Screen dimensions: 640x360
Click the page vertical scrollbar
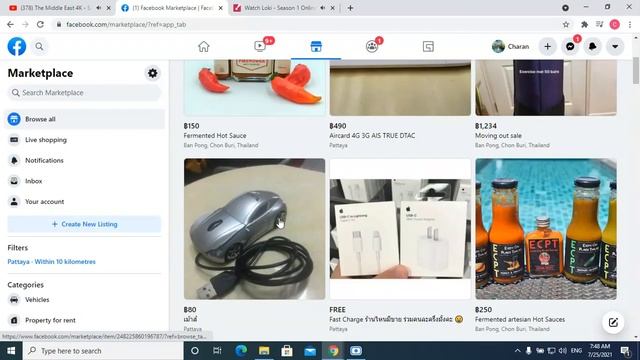636,70
